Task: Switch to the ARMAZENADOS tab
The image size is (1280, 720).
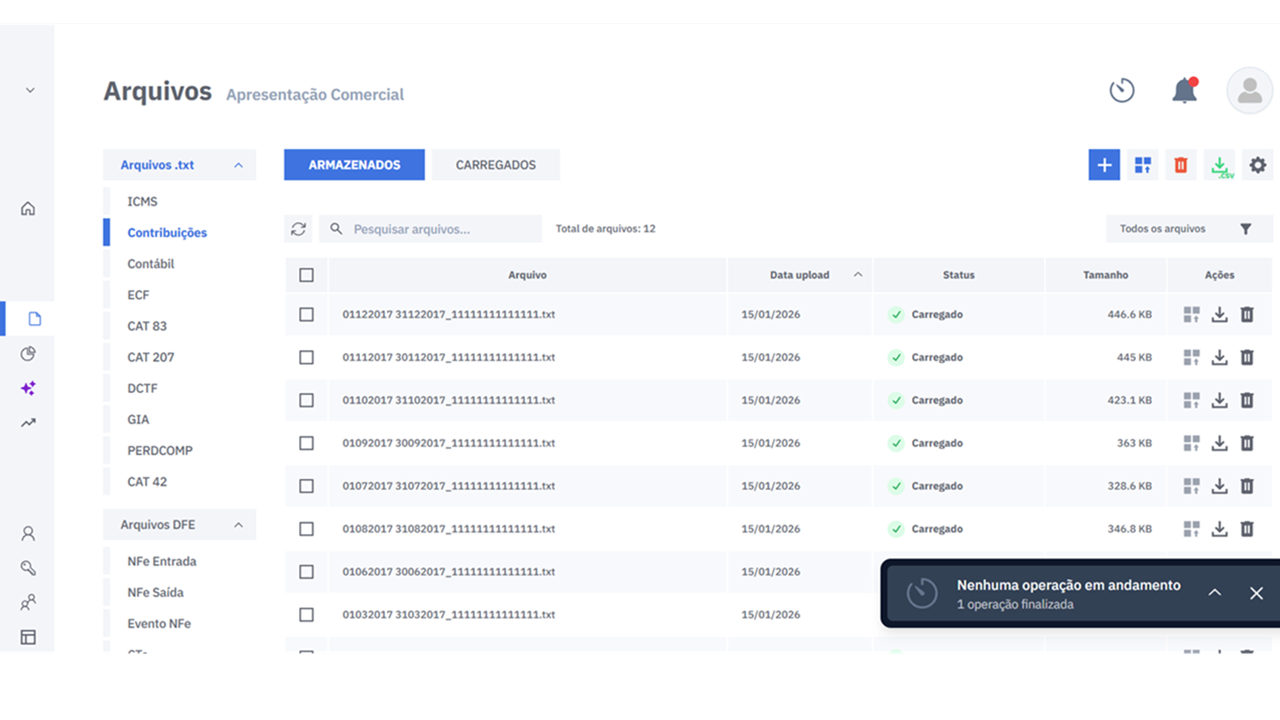Action: (x=354, y=165)
